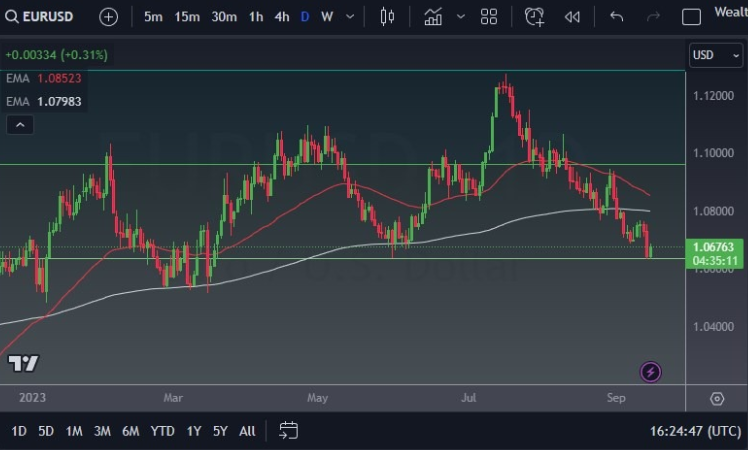
Task: Create an alert with the alarm clock icon
Action: [535, 17]
